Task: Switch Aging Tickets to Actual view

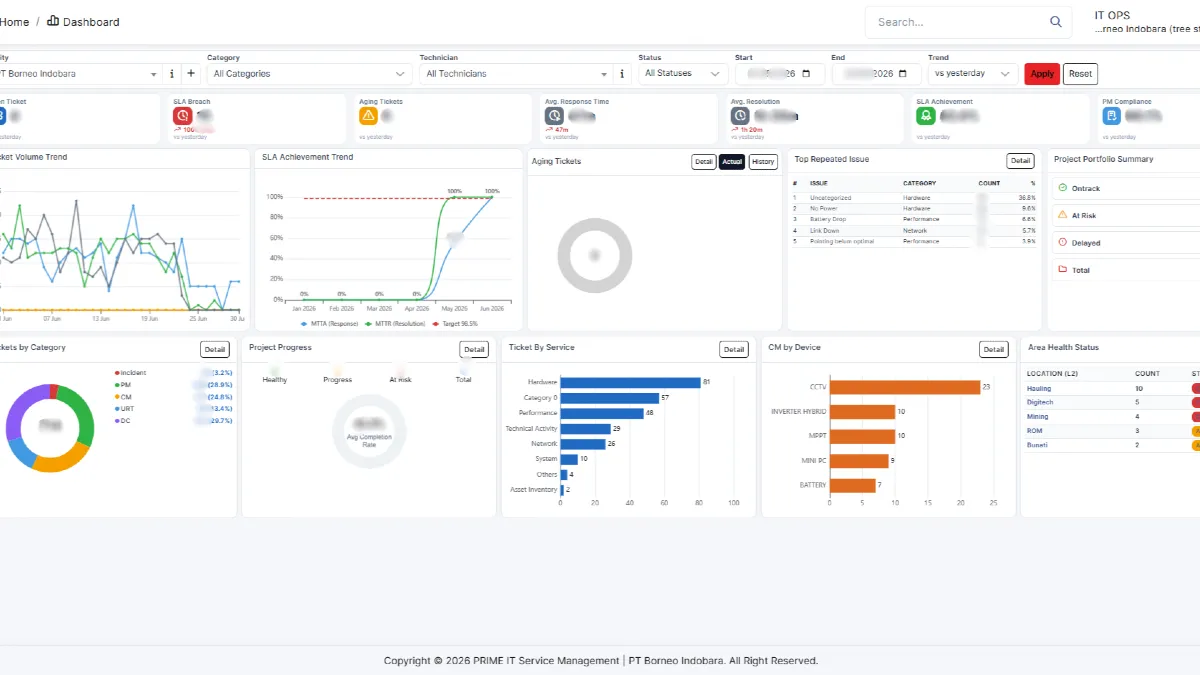Action: pos(732,162)
